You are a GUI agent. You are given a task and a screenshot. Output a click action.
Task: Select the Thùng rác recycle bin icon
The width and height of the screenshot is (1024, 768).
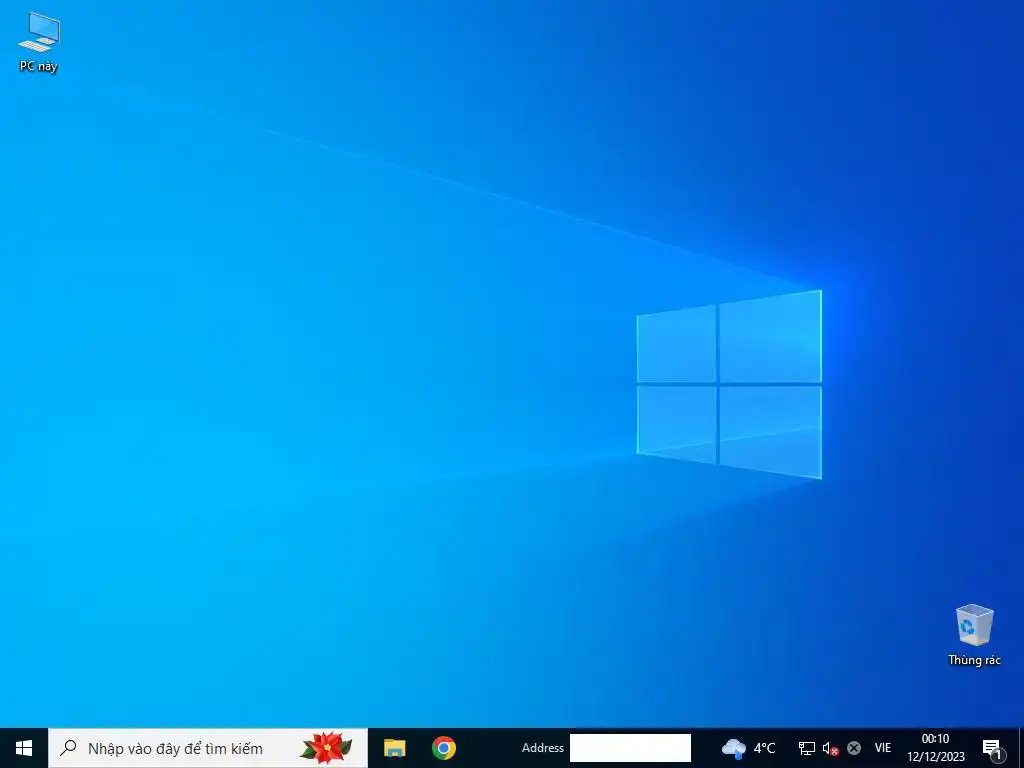pos(974,635)
